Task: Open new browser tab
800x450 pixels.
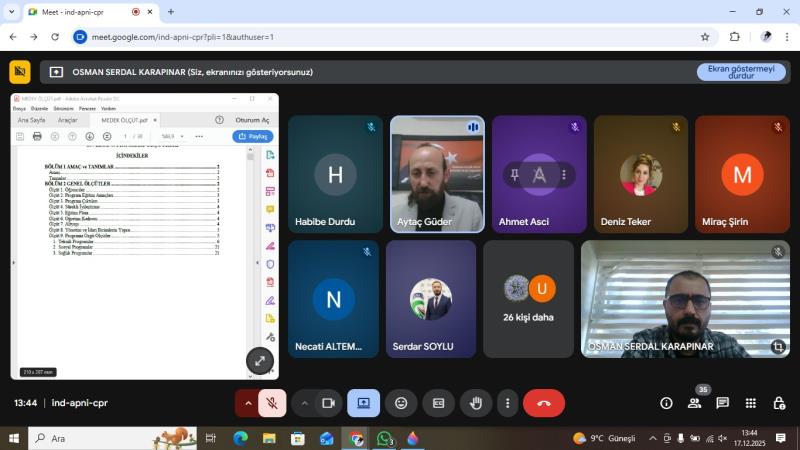Action: click(171, 12)
